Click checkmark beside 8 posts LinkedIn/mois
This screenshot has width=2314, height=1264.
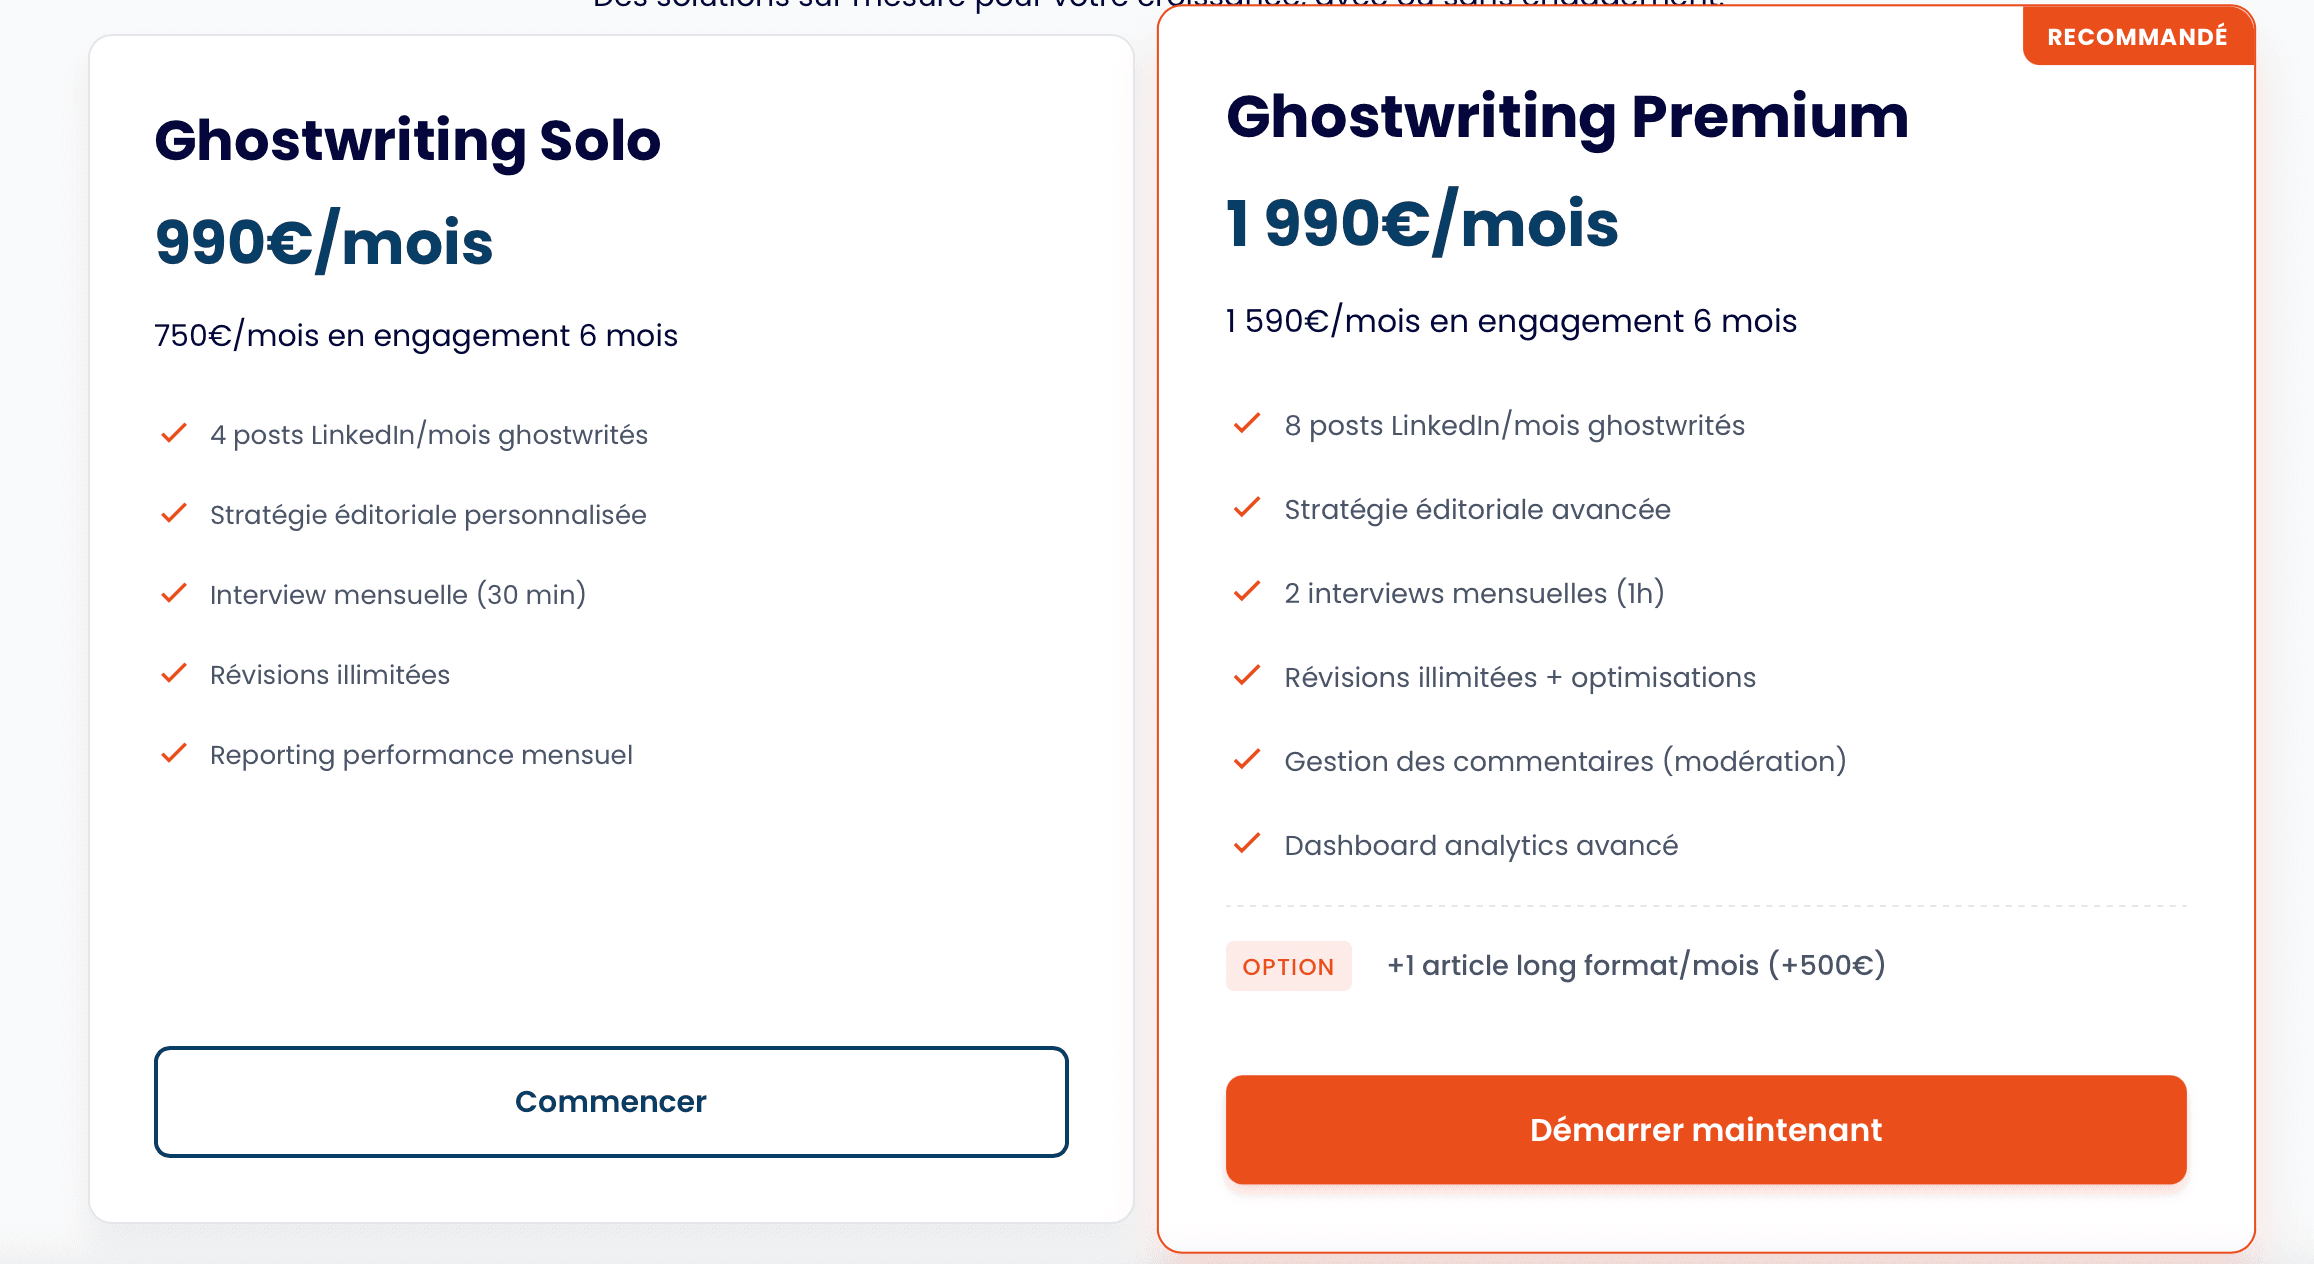click(1247, 424)
